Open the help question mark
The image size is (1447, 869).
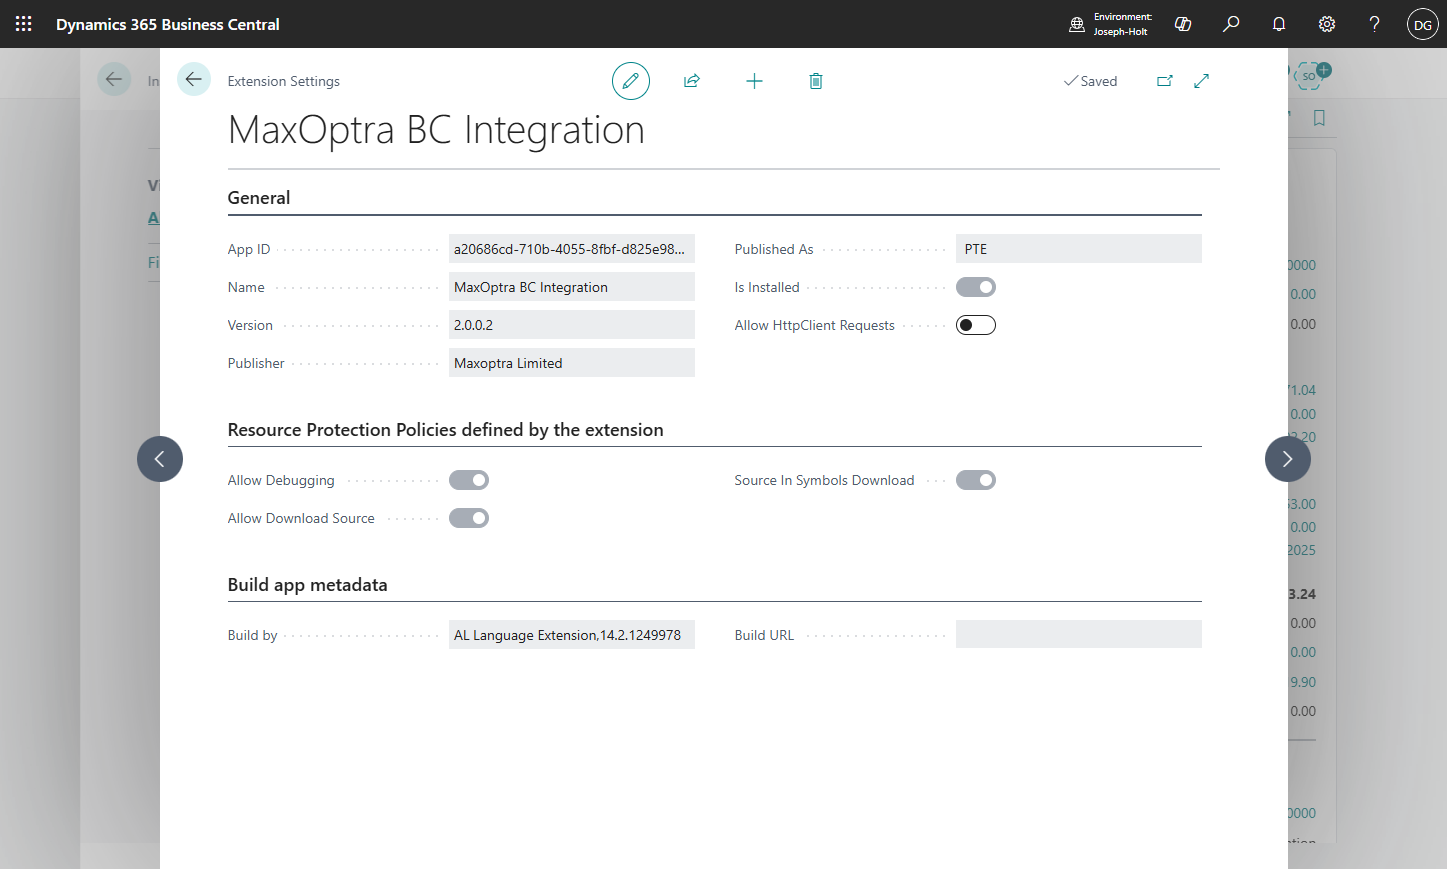coord(1375,24)
